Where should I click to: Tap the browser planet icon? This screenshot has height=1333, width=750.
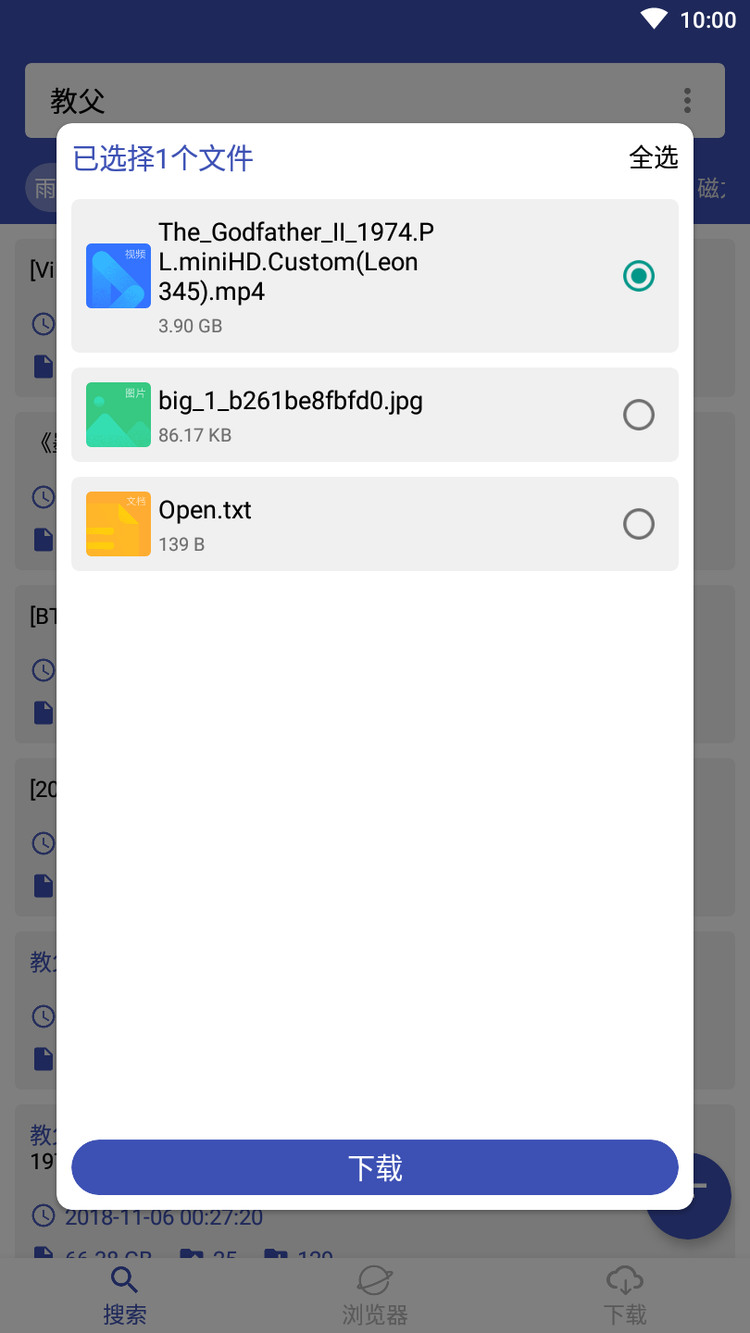click(374, 1279)
